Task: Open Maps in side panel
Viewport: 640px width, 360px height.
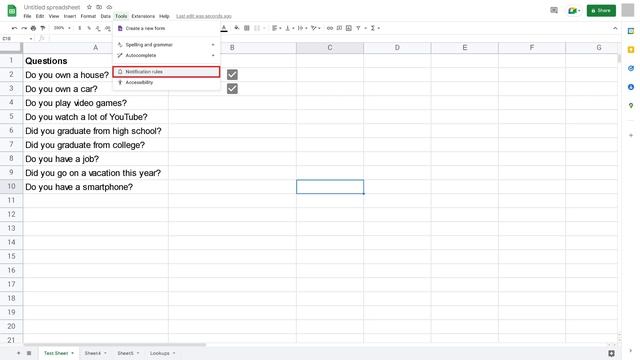Action: point(631,106)
